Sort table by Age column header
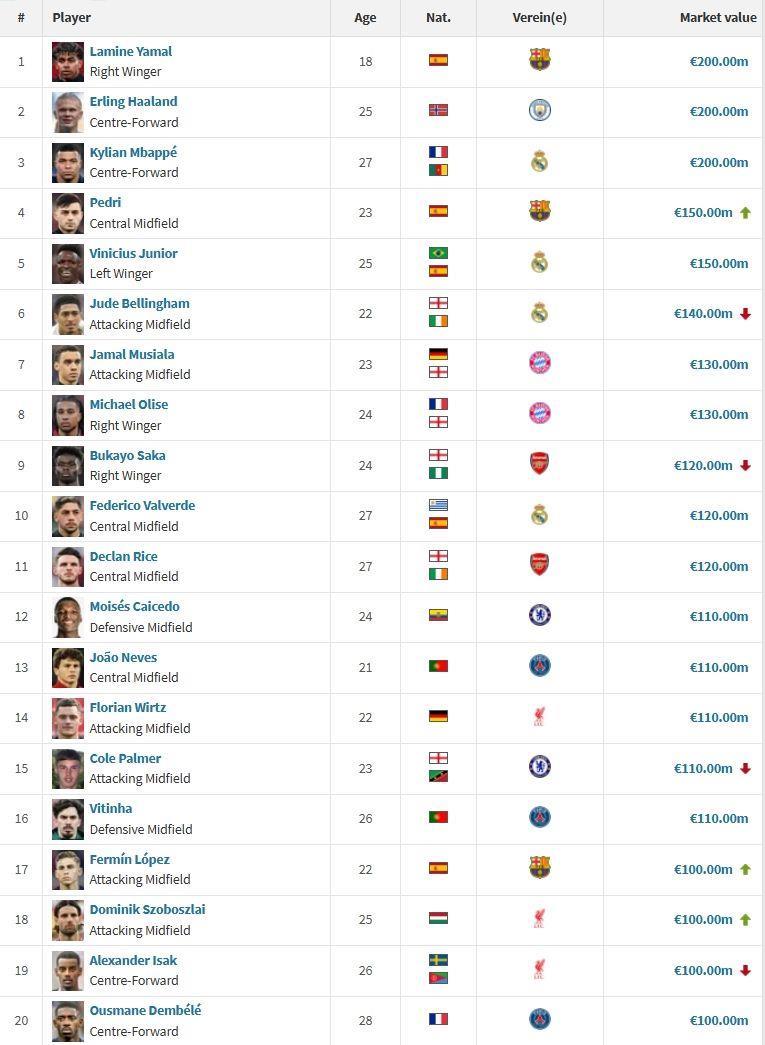This screenshot has height=1045, width=765. pyautogui.click(x=365, y=17)
